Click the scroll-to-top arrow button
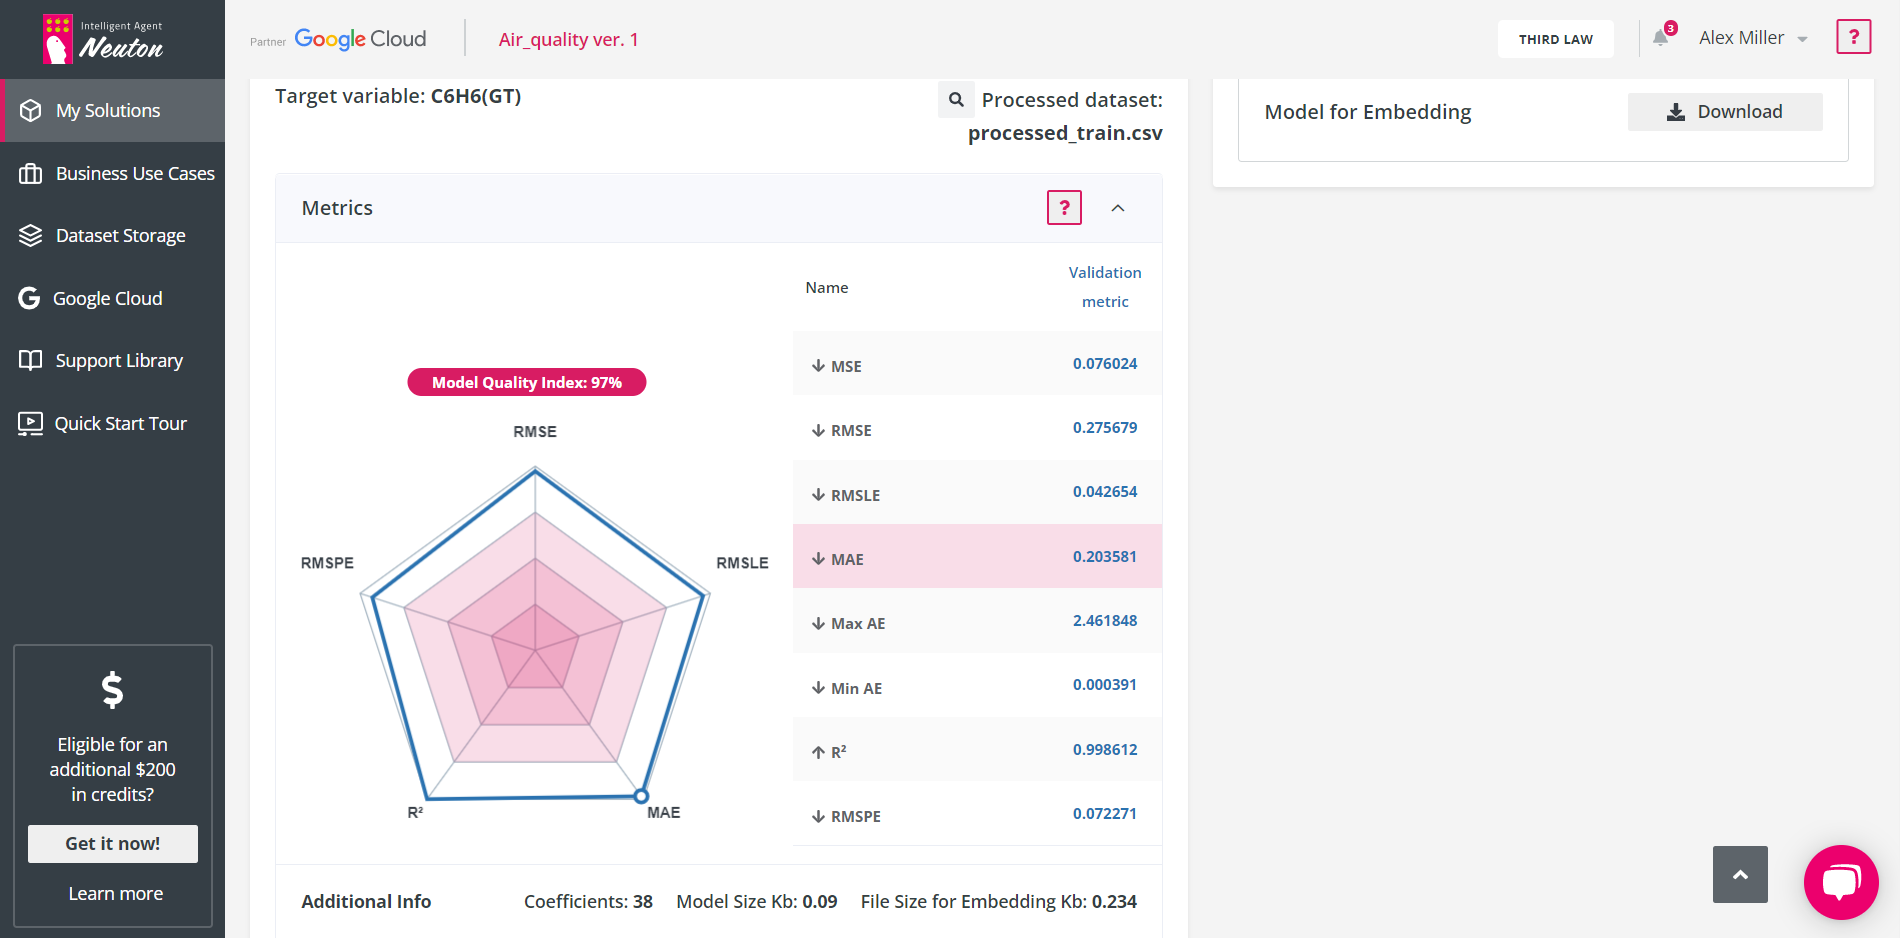Viewport: 1900px width, 938px height. point(1740,874)
